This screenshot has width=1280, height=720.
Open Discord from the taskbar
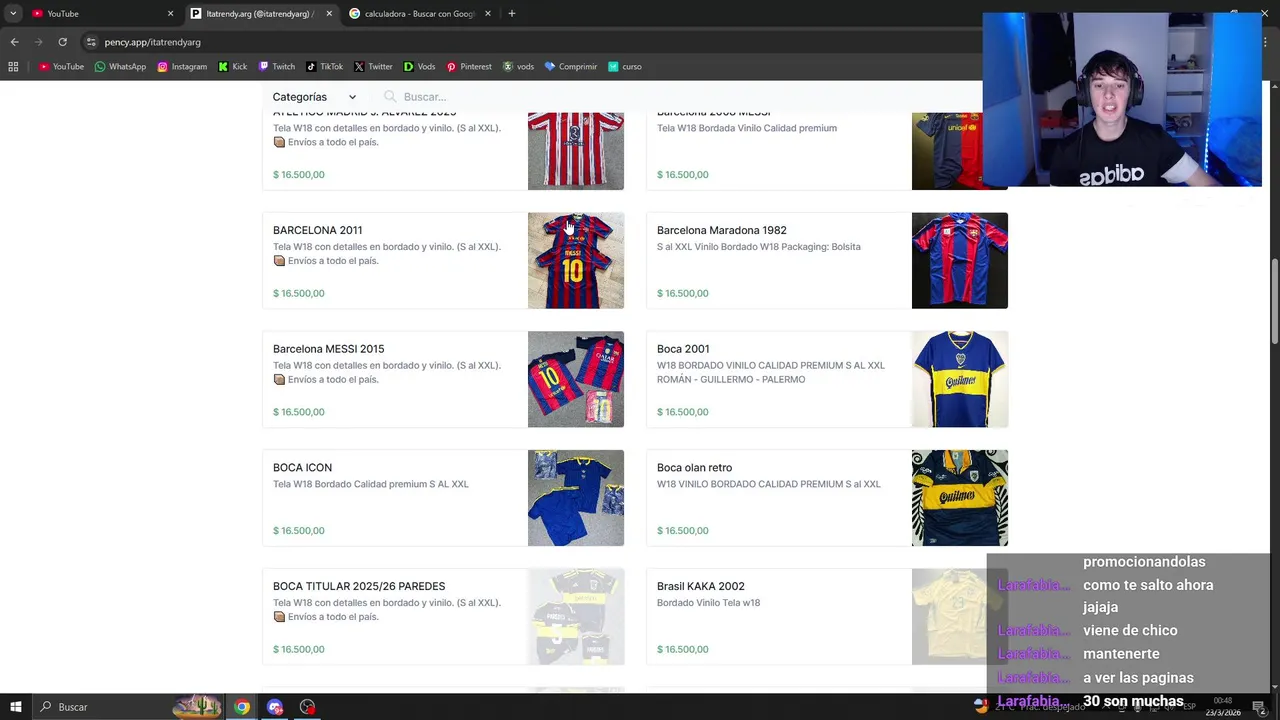pyautogui.click(x=275, y=707)
